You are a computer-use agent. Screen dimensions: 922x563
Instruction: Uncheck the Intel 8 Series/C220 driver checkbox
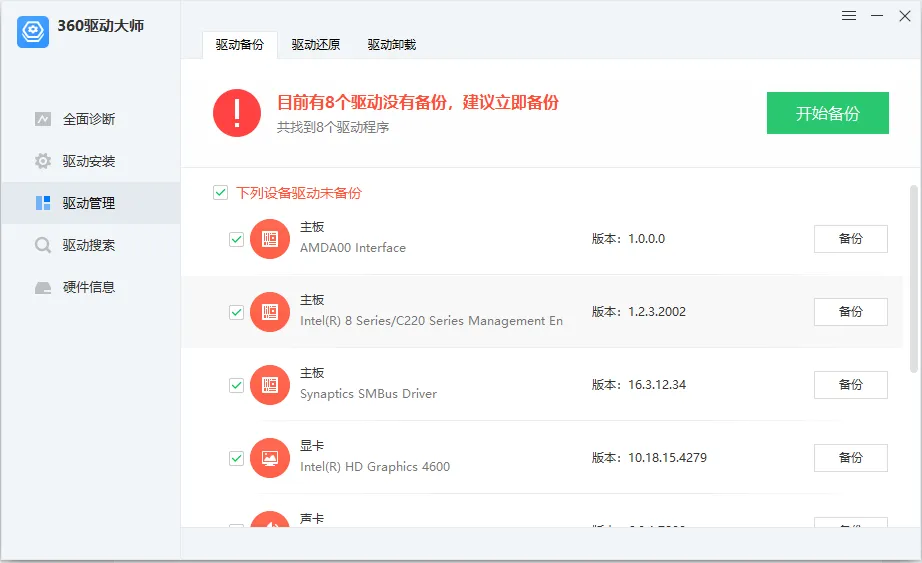[x=236, y=312]
